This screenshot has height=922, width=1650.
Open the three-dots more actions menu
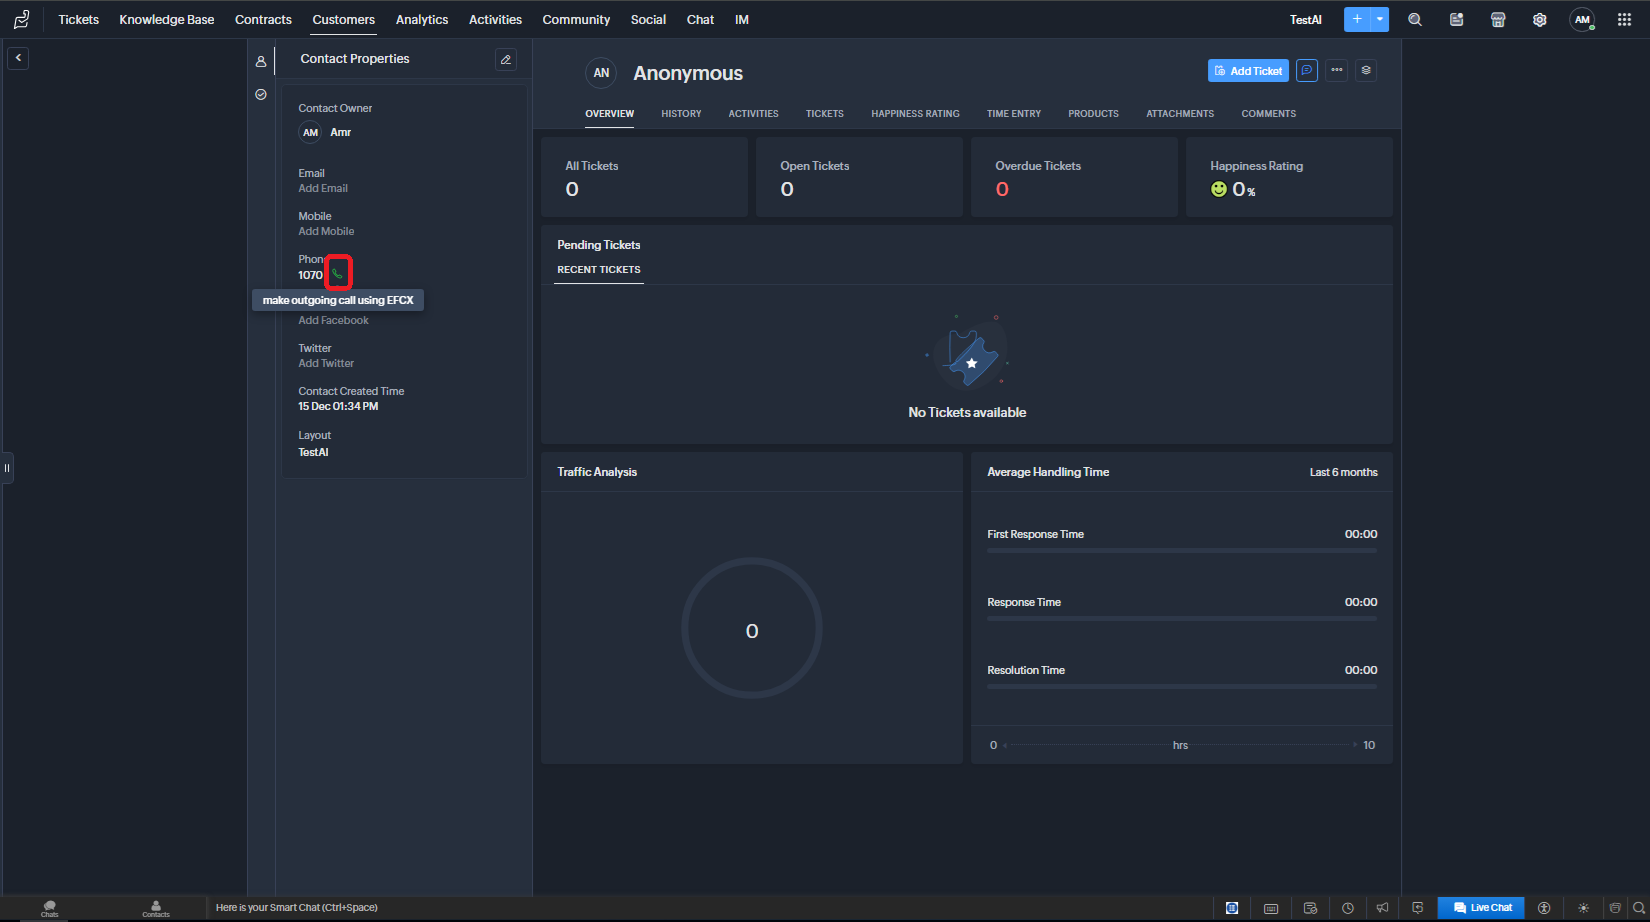click(1337, 71)
